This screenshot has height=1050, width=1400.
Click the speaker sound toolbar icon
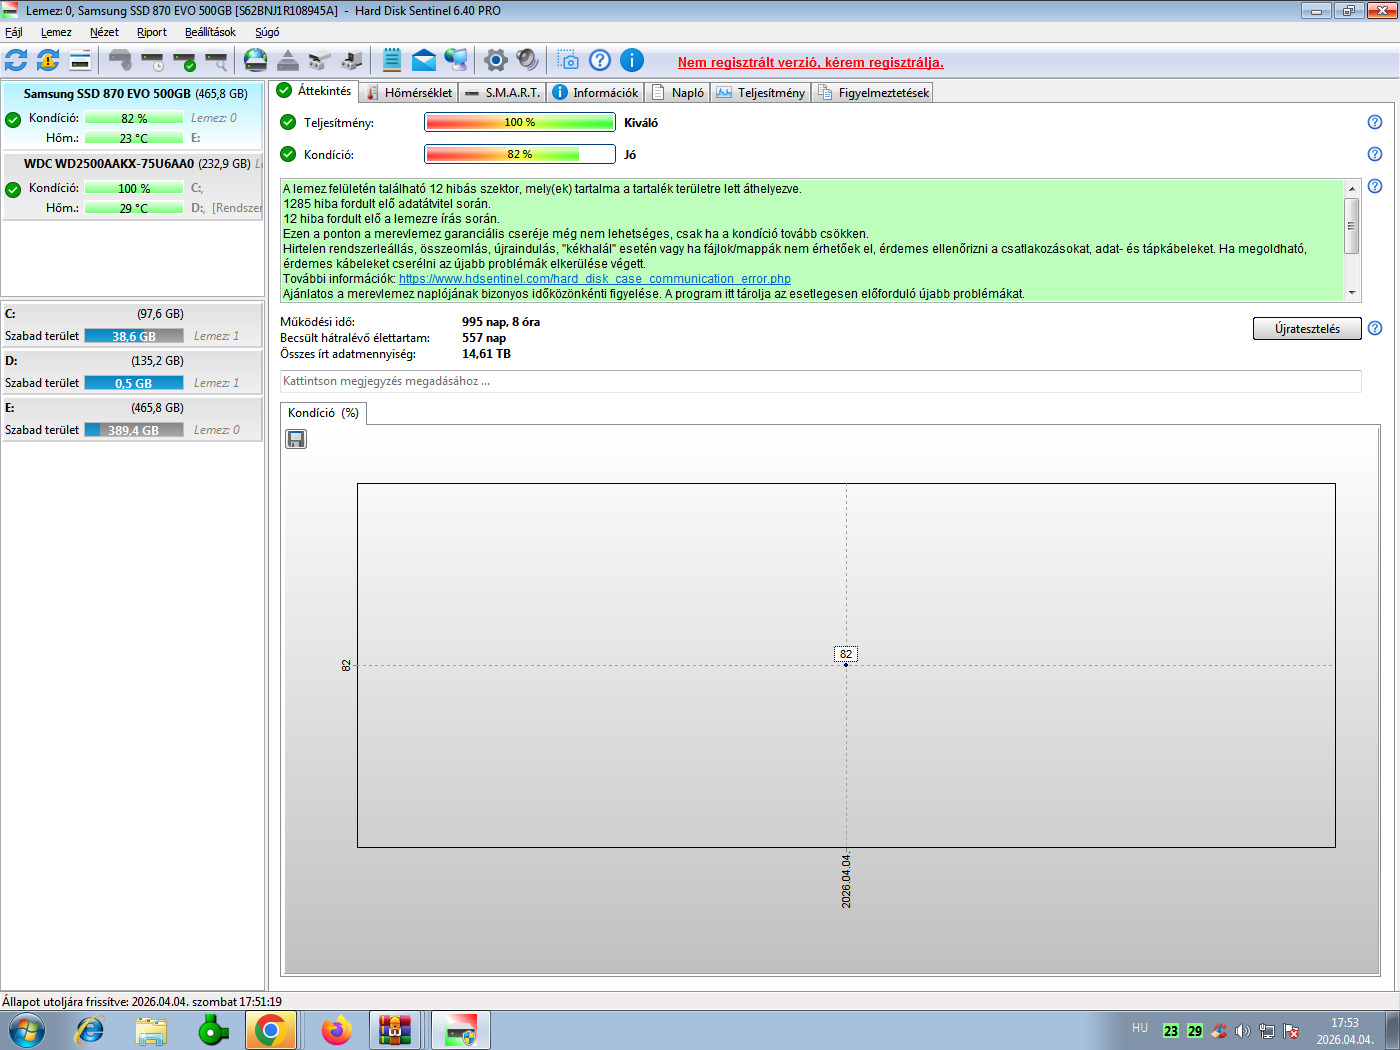click(x=528, y=60)
